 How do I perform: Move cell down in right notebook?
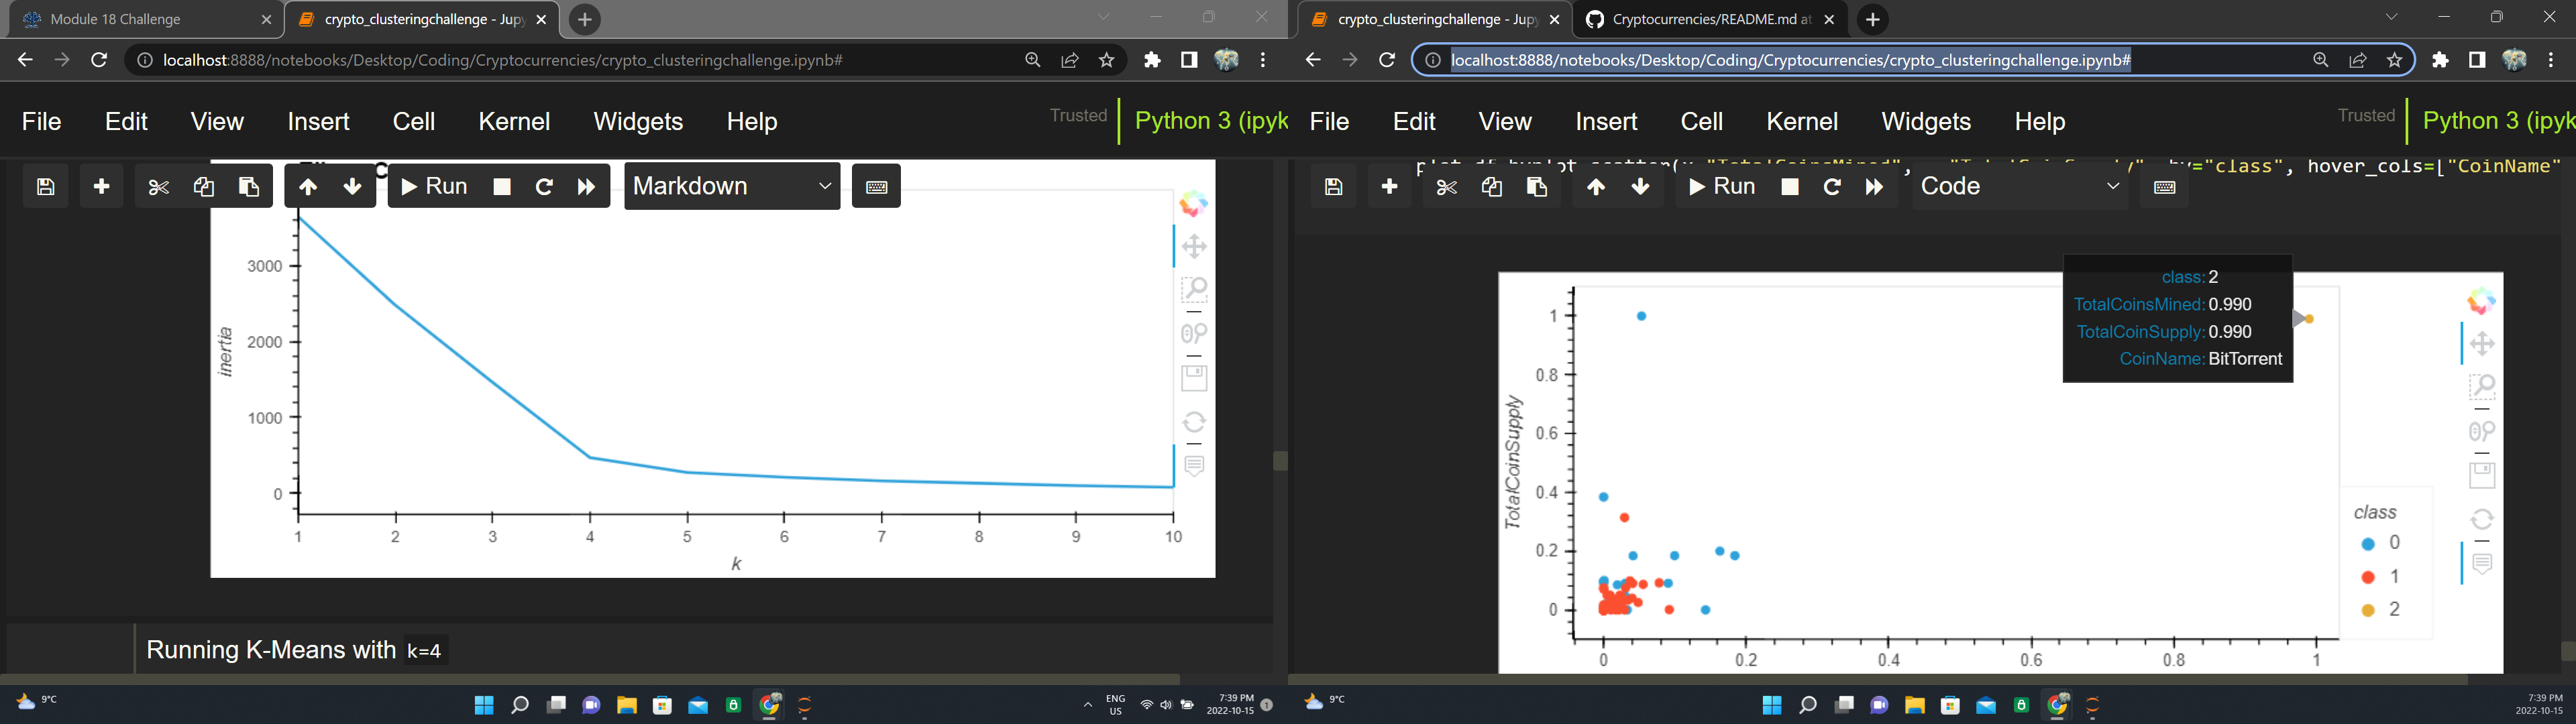pos(1640,187)
